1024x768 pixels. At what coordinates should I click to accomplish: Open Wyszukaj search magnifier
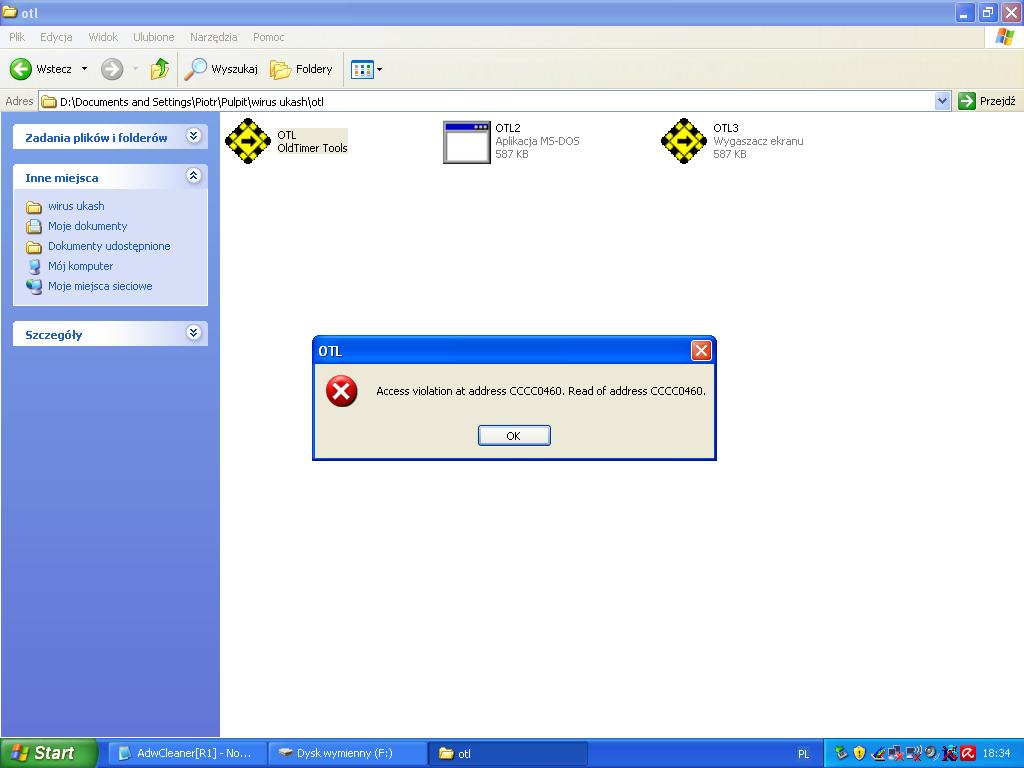pyautogui.click(x=196, y=69)
